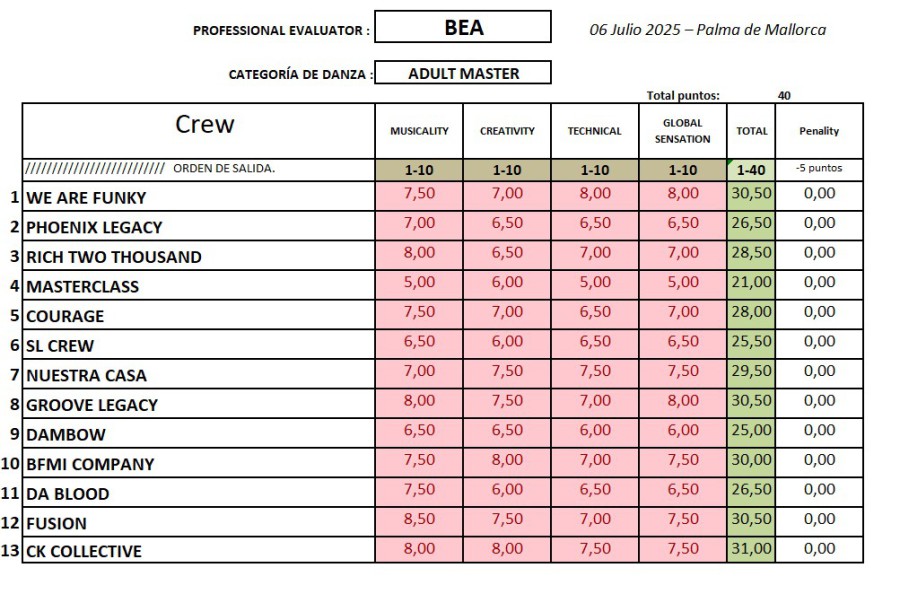
Task: Click the Penality column header
Action: click(819, 131)
